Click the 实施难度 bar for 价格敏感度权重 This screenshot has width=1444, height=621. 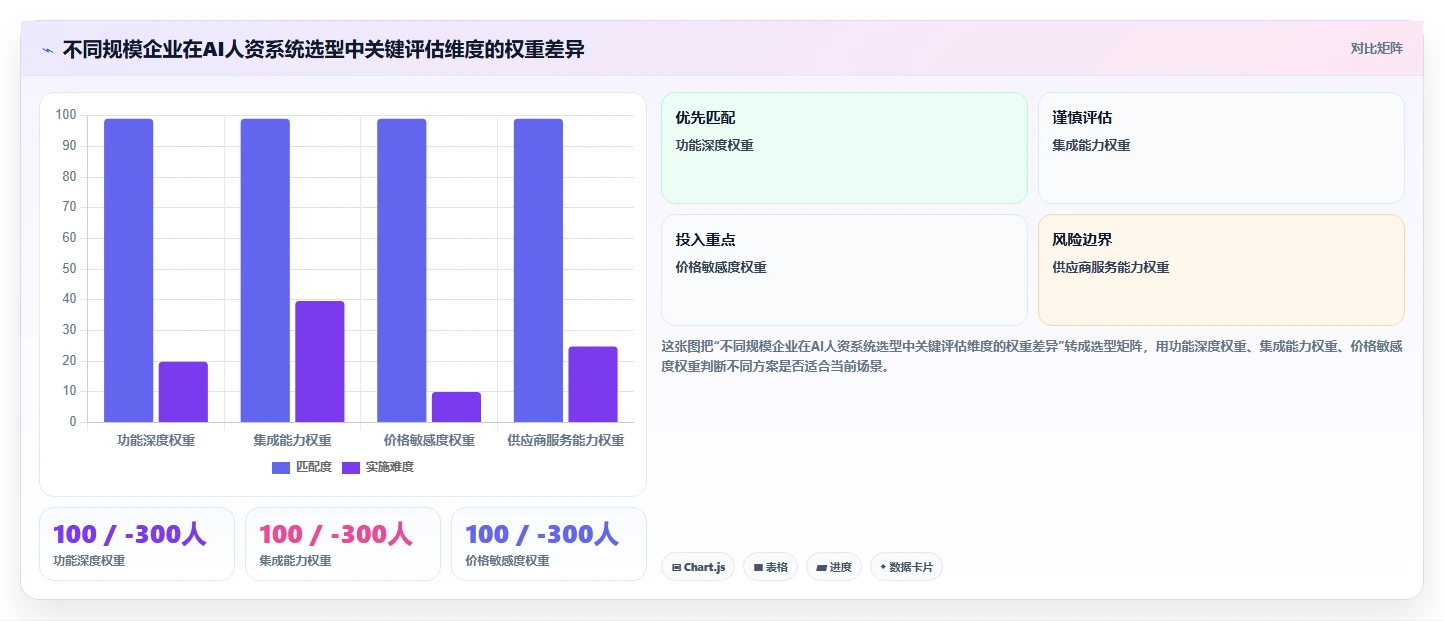[456, 407]
